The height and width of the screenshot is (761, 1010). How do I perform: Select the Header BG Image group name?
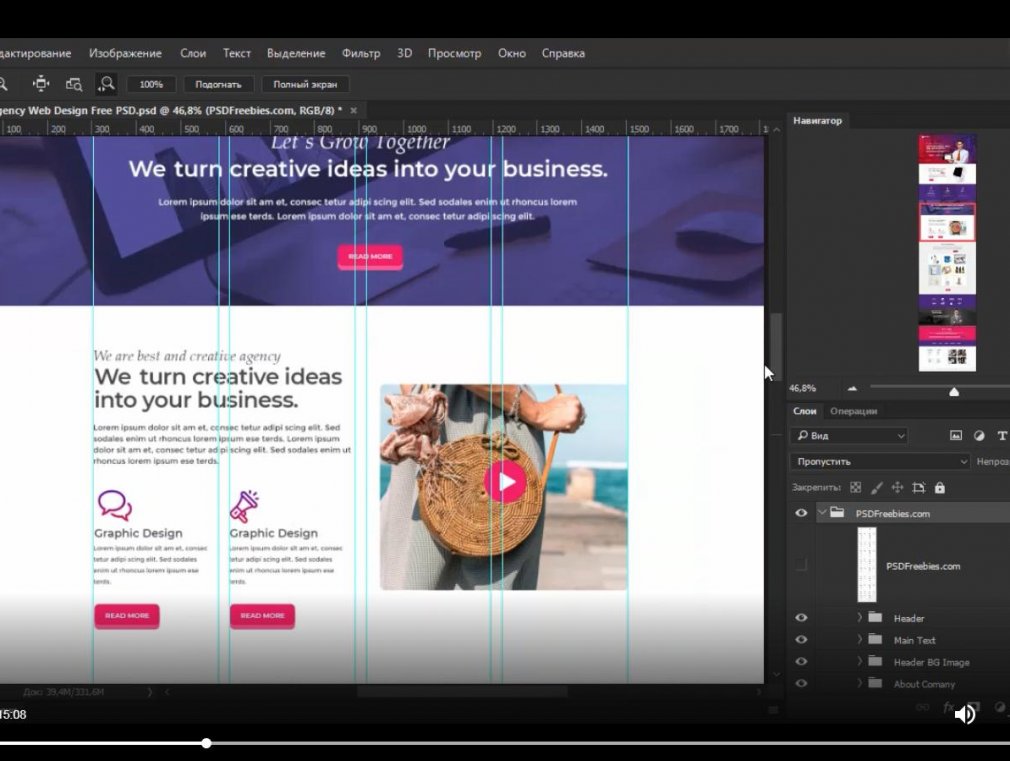point(931,662)
